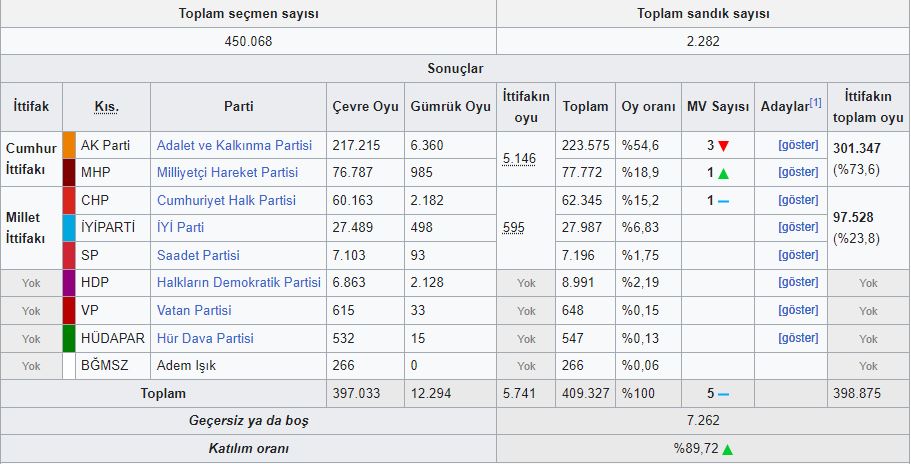Image resolution: width=911 pixels, height=464 pixels.
Task: Expand göster link in Saadet Partisi row
Action: point(798,255)
